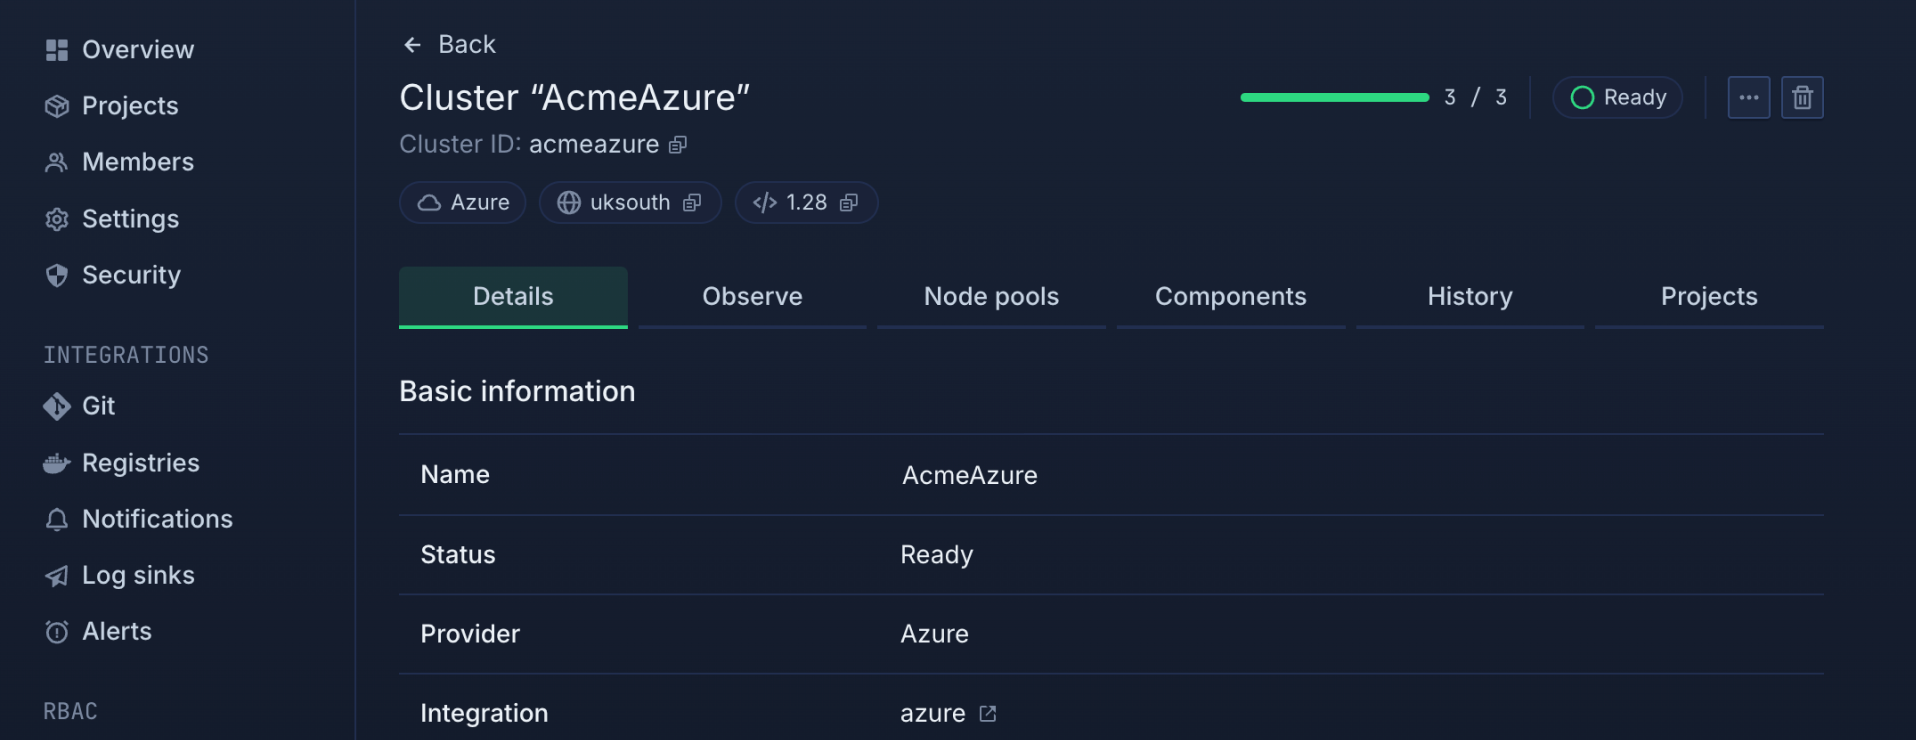The width and height of the screenshot is (1916, 740).
Task: Open the Alerts integration
Action: [117, 631]
